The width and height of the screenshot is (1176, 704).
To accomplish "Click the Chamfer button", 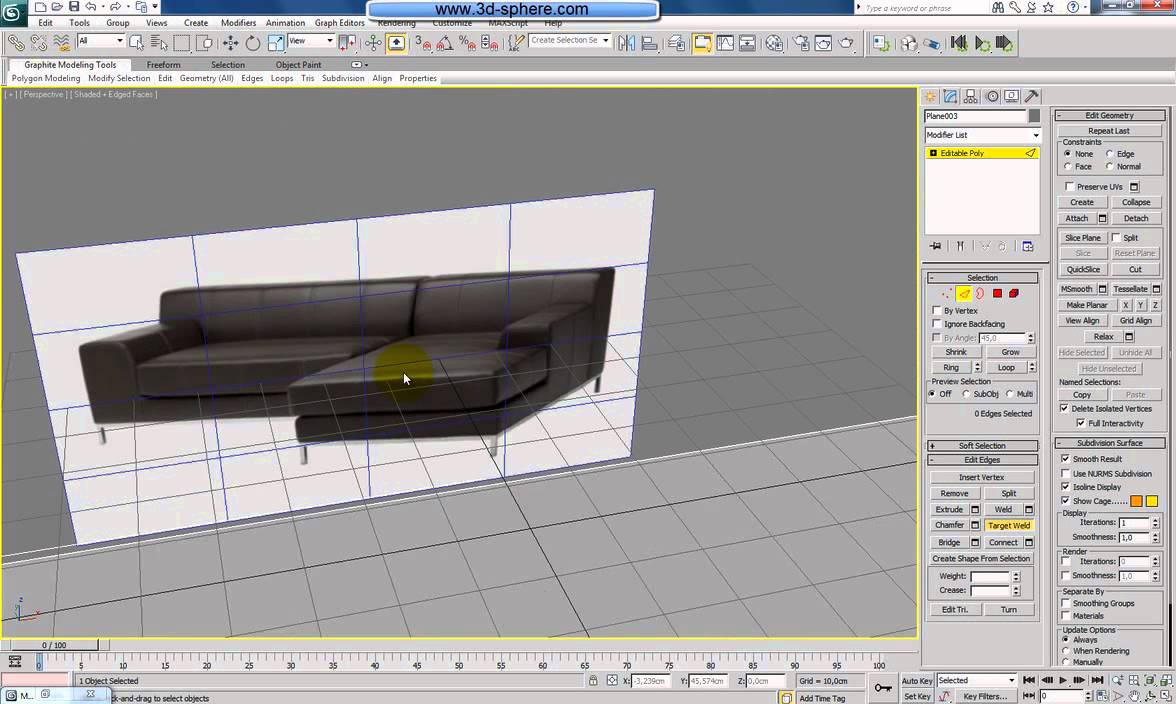I will (x=950, y=525).
